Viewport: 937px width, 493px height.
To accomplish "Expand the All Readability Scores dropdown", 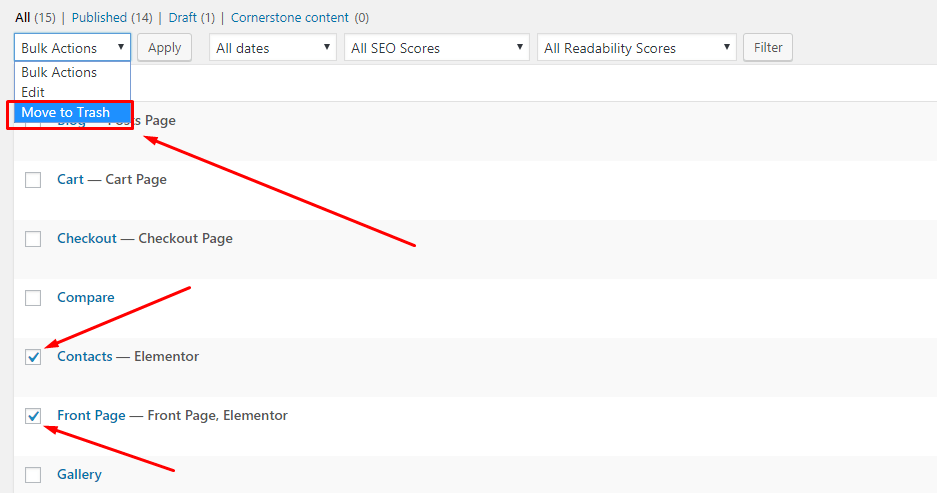I will [x=636, y=47].
